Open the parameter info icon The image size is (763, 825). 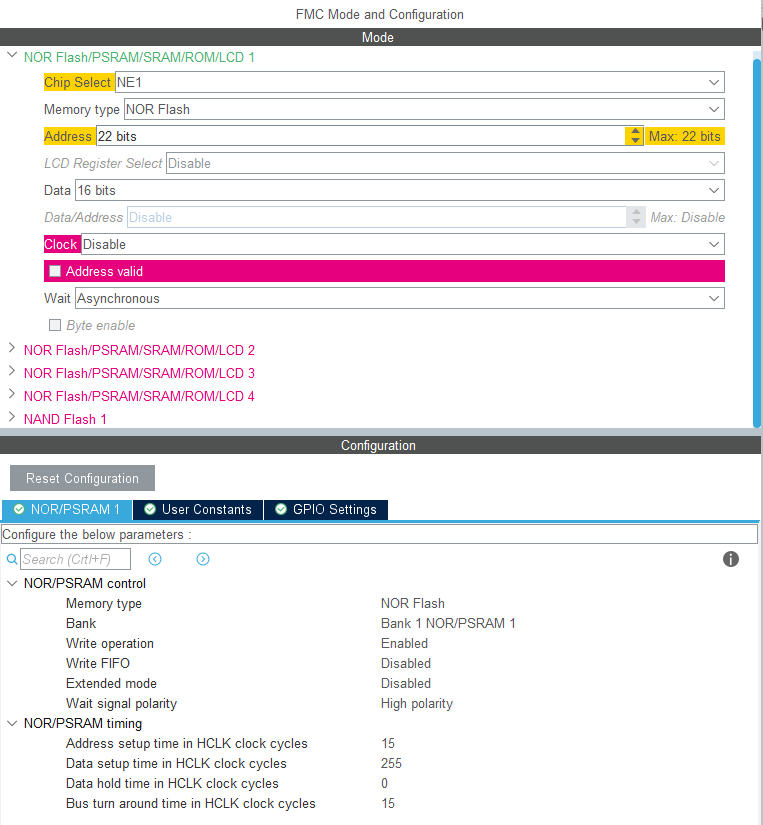click(730, 559)
